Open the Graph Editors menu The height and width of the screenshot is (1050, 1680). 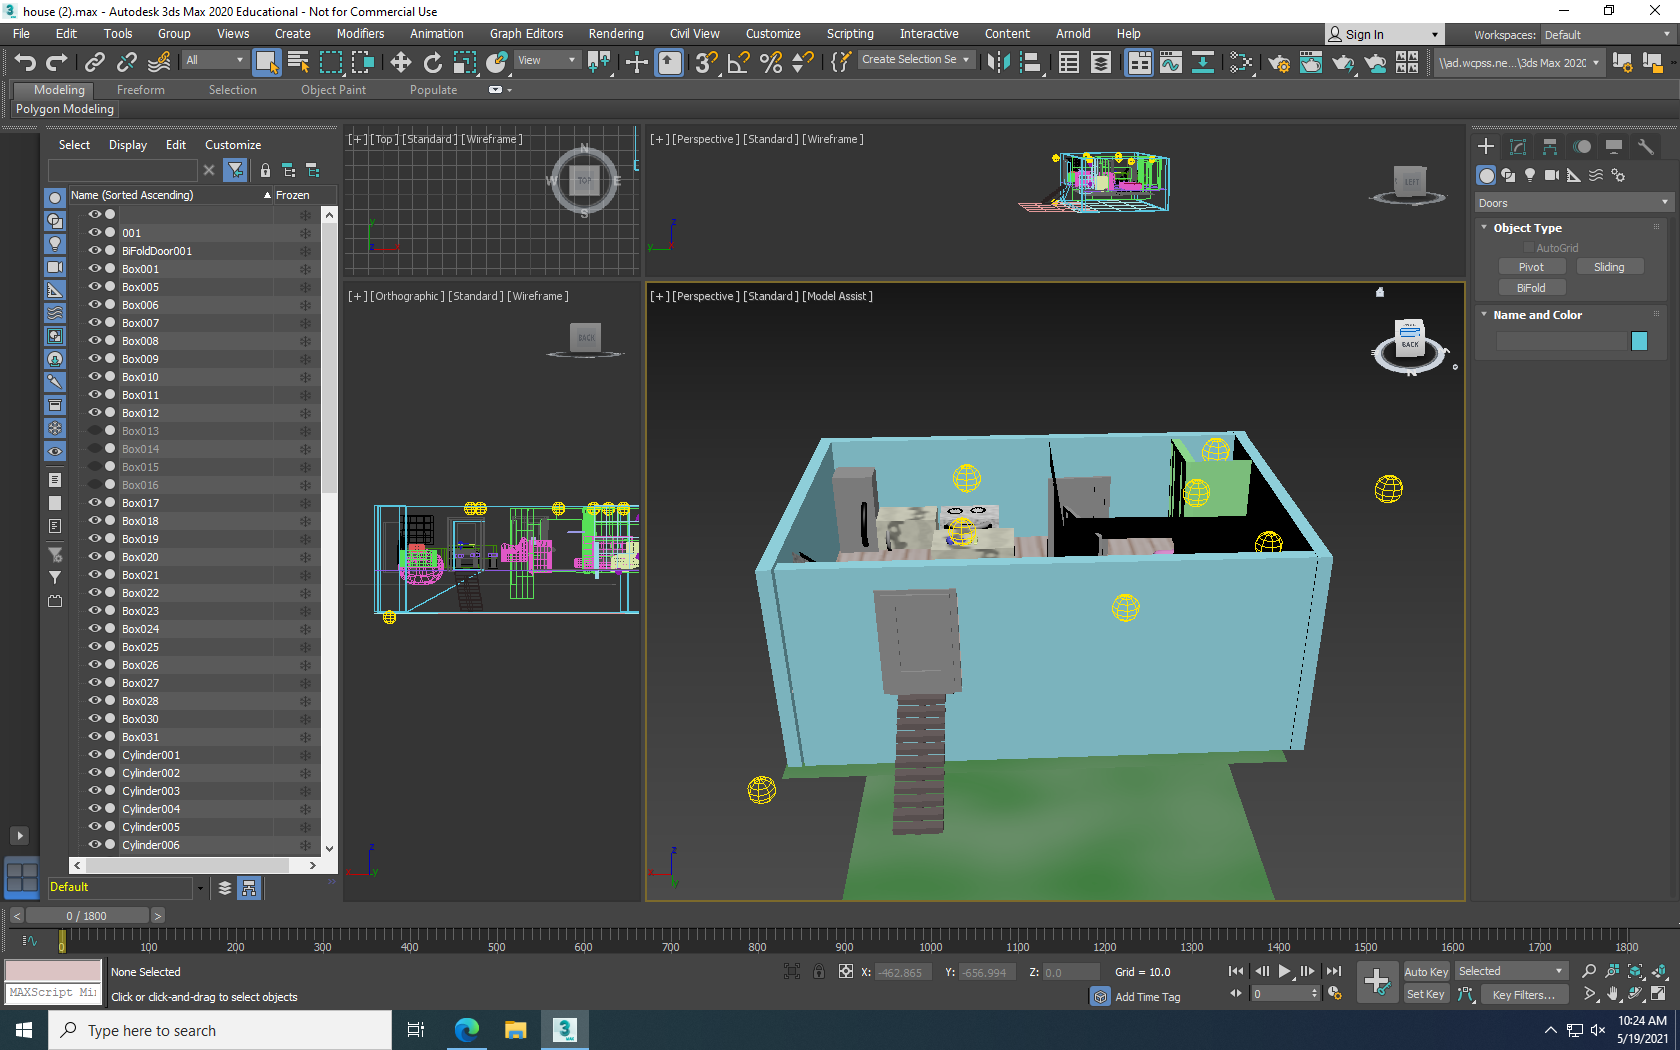(x=526, y=34)
